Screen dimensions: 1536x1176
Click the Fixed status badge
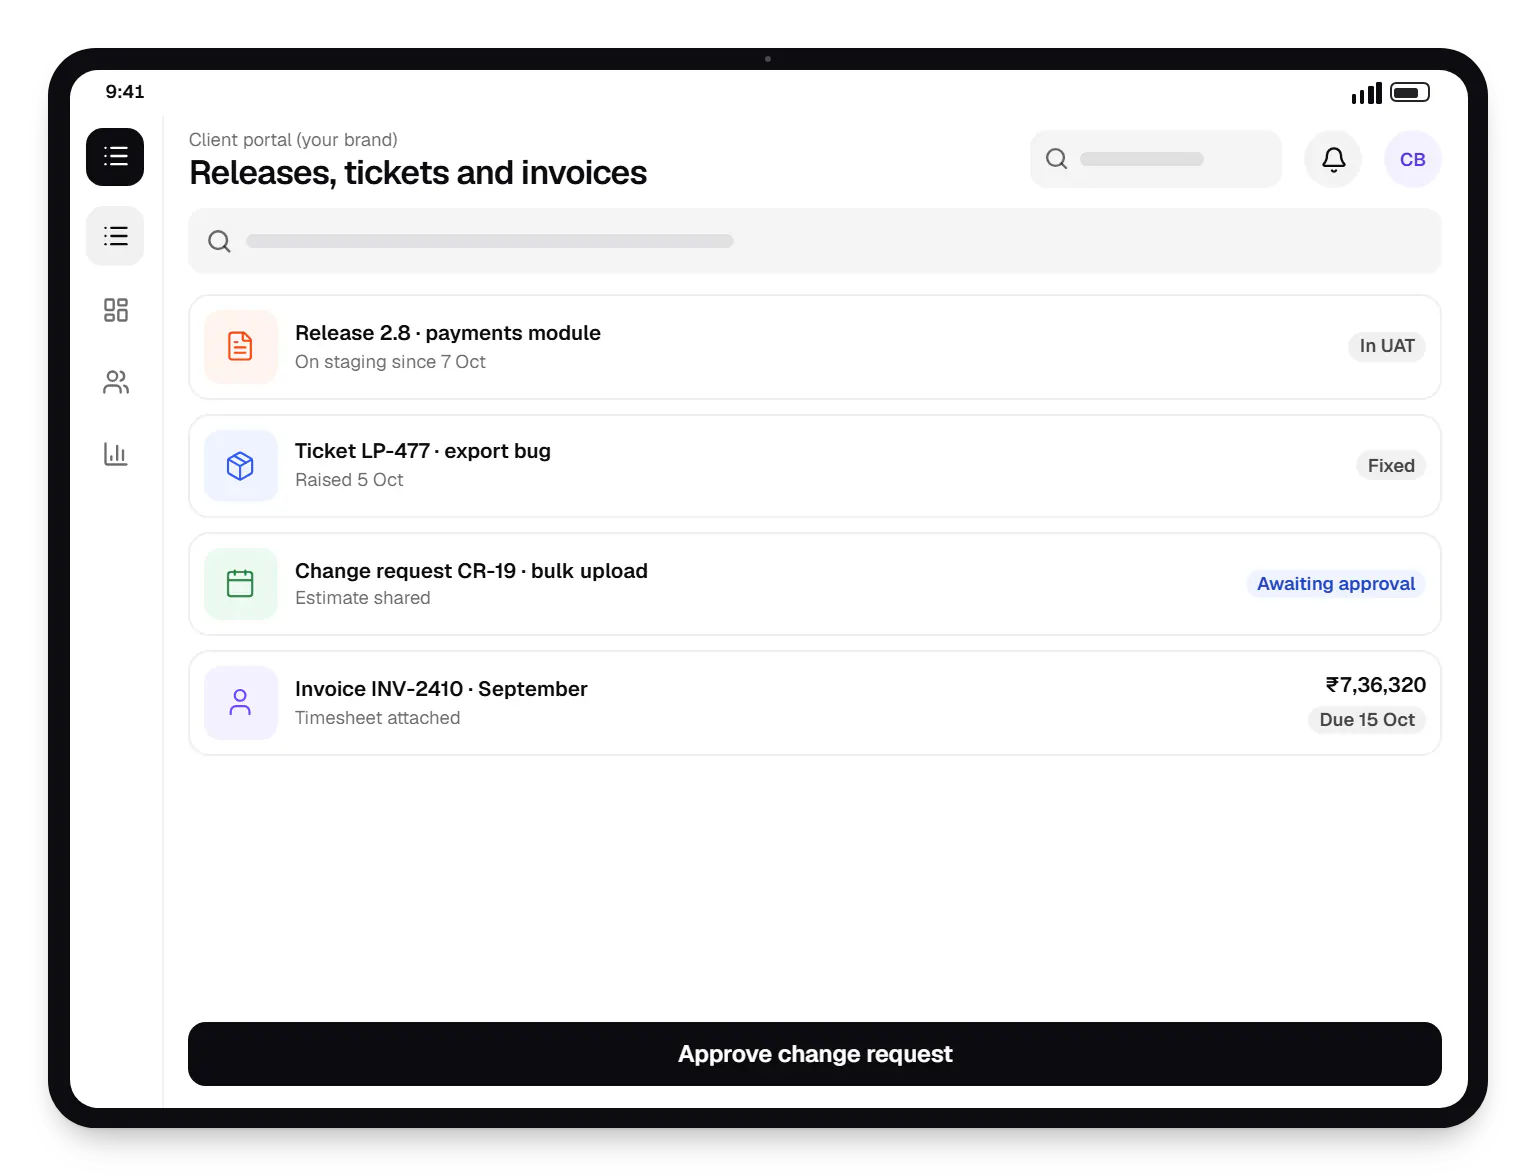[1391, 466]
